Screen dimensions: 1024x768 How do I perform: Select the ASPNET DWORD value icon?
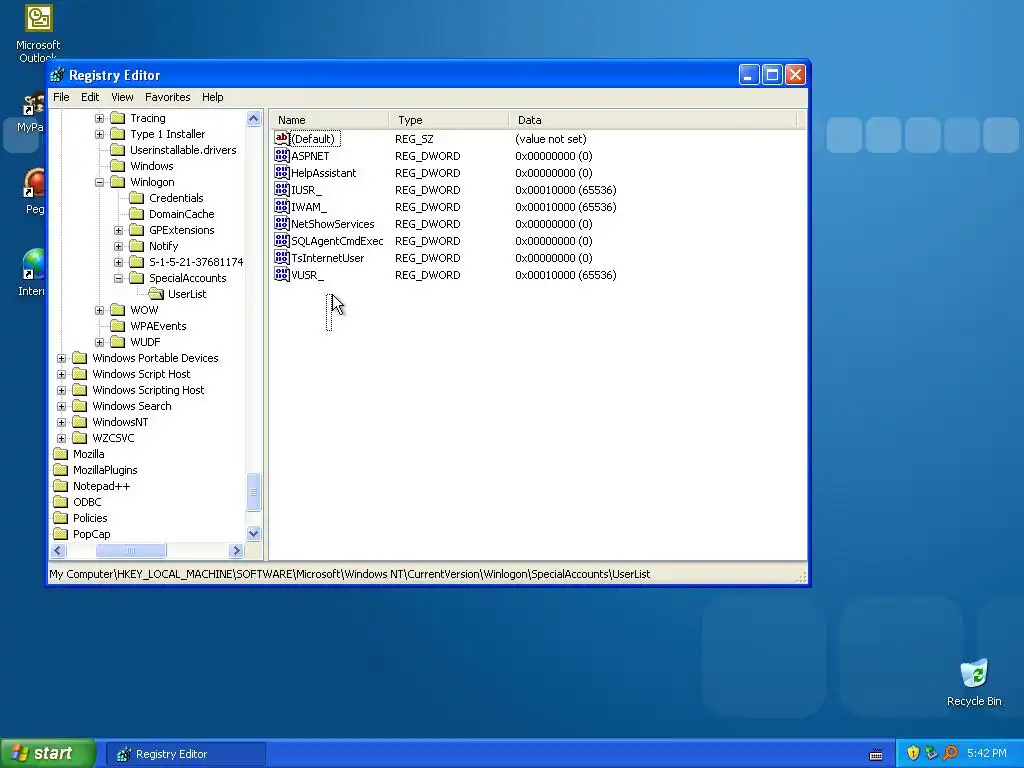(281, 155)
